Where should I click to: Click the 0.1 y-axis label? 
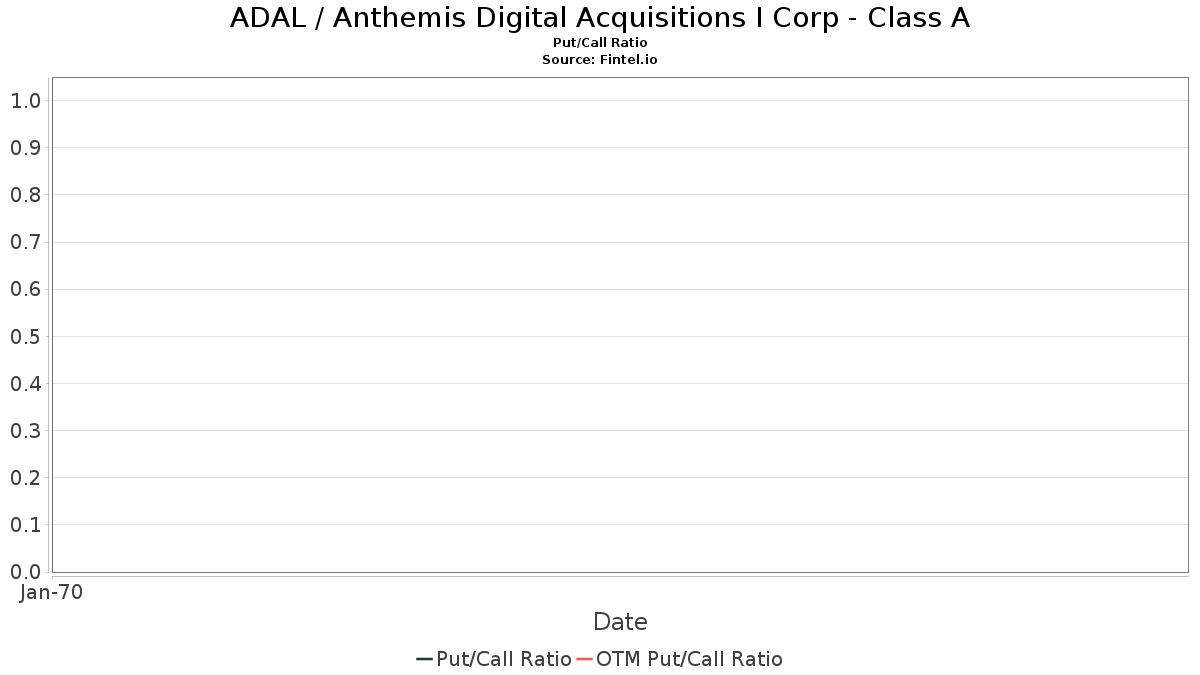point(26,524)
